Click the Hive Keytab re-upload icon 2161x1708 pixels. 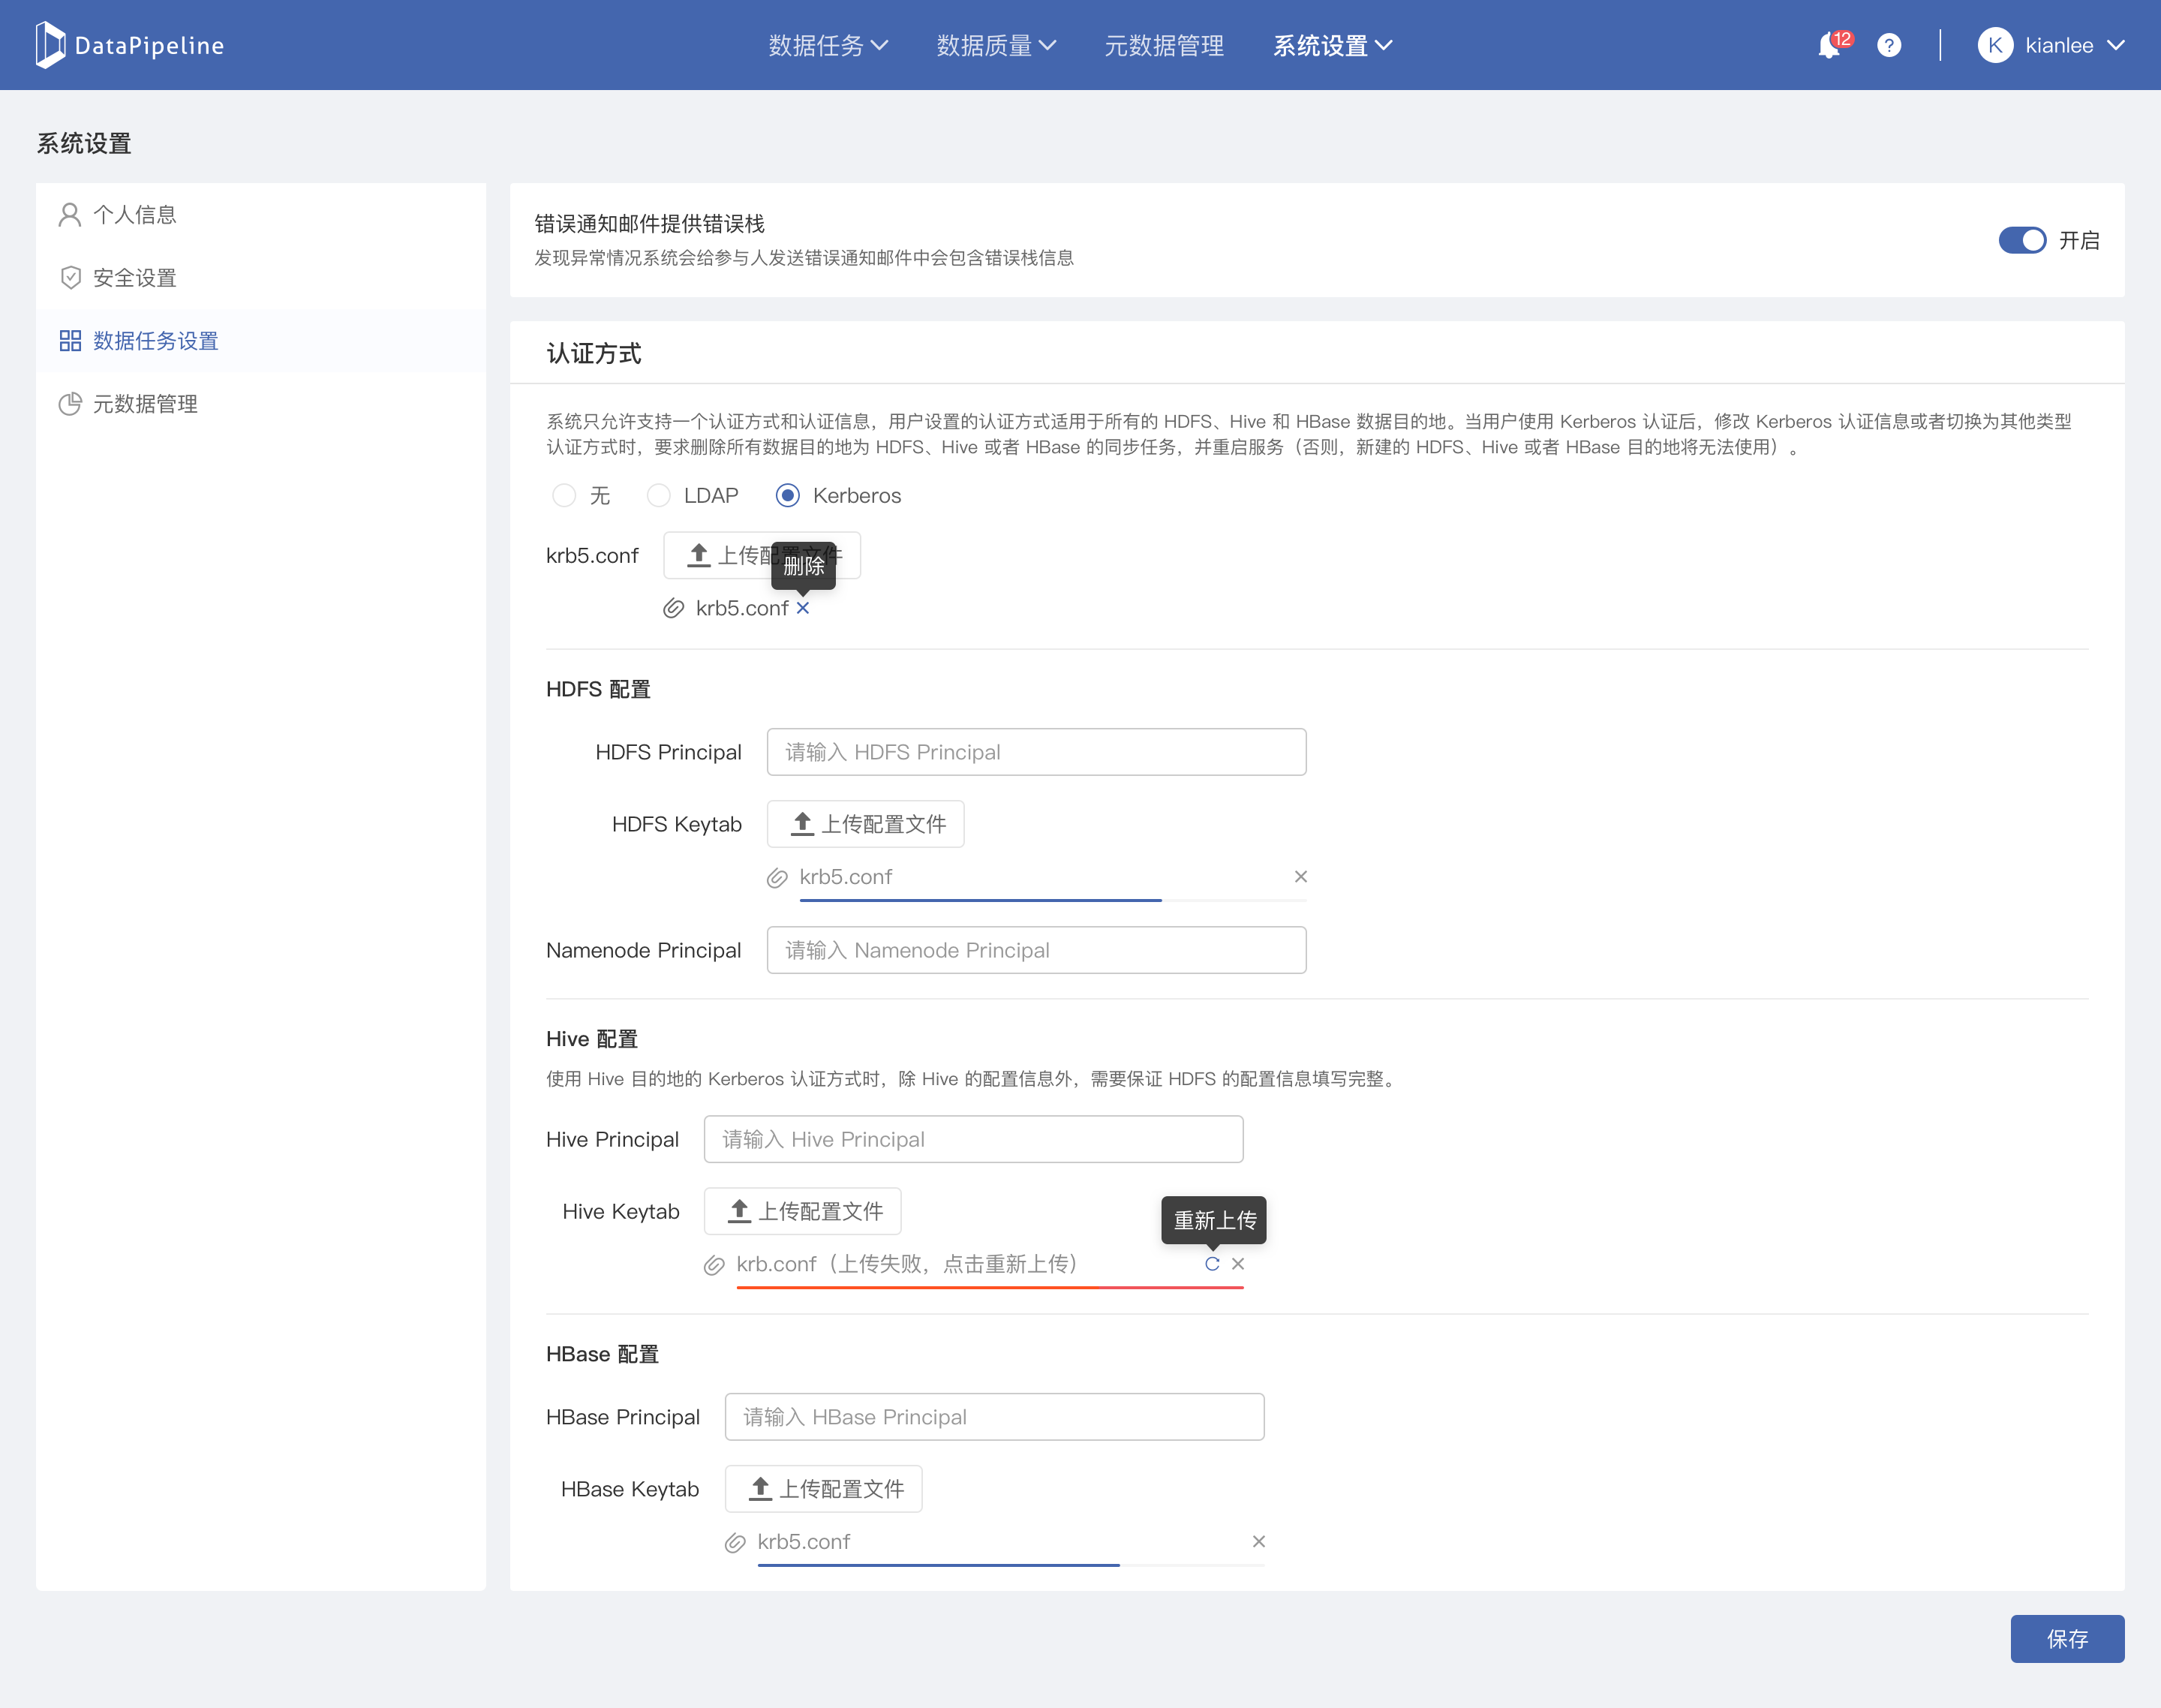point(1212,1264)
